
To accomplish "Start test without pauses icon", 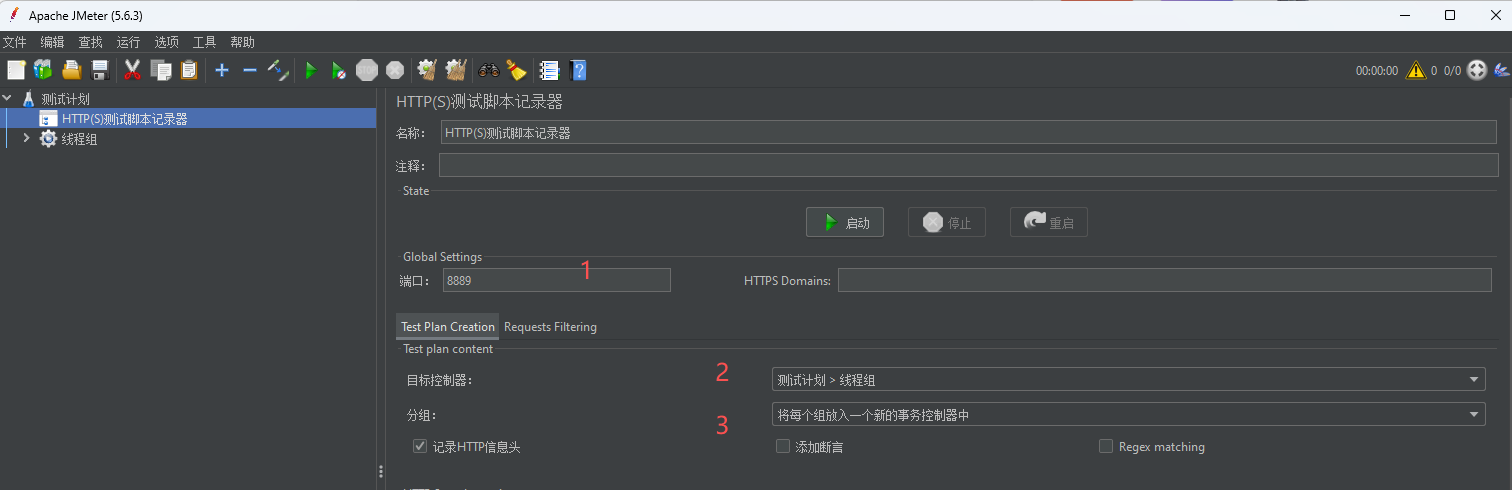I will [x=339, y=70].
